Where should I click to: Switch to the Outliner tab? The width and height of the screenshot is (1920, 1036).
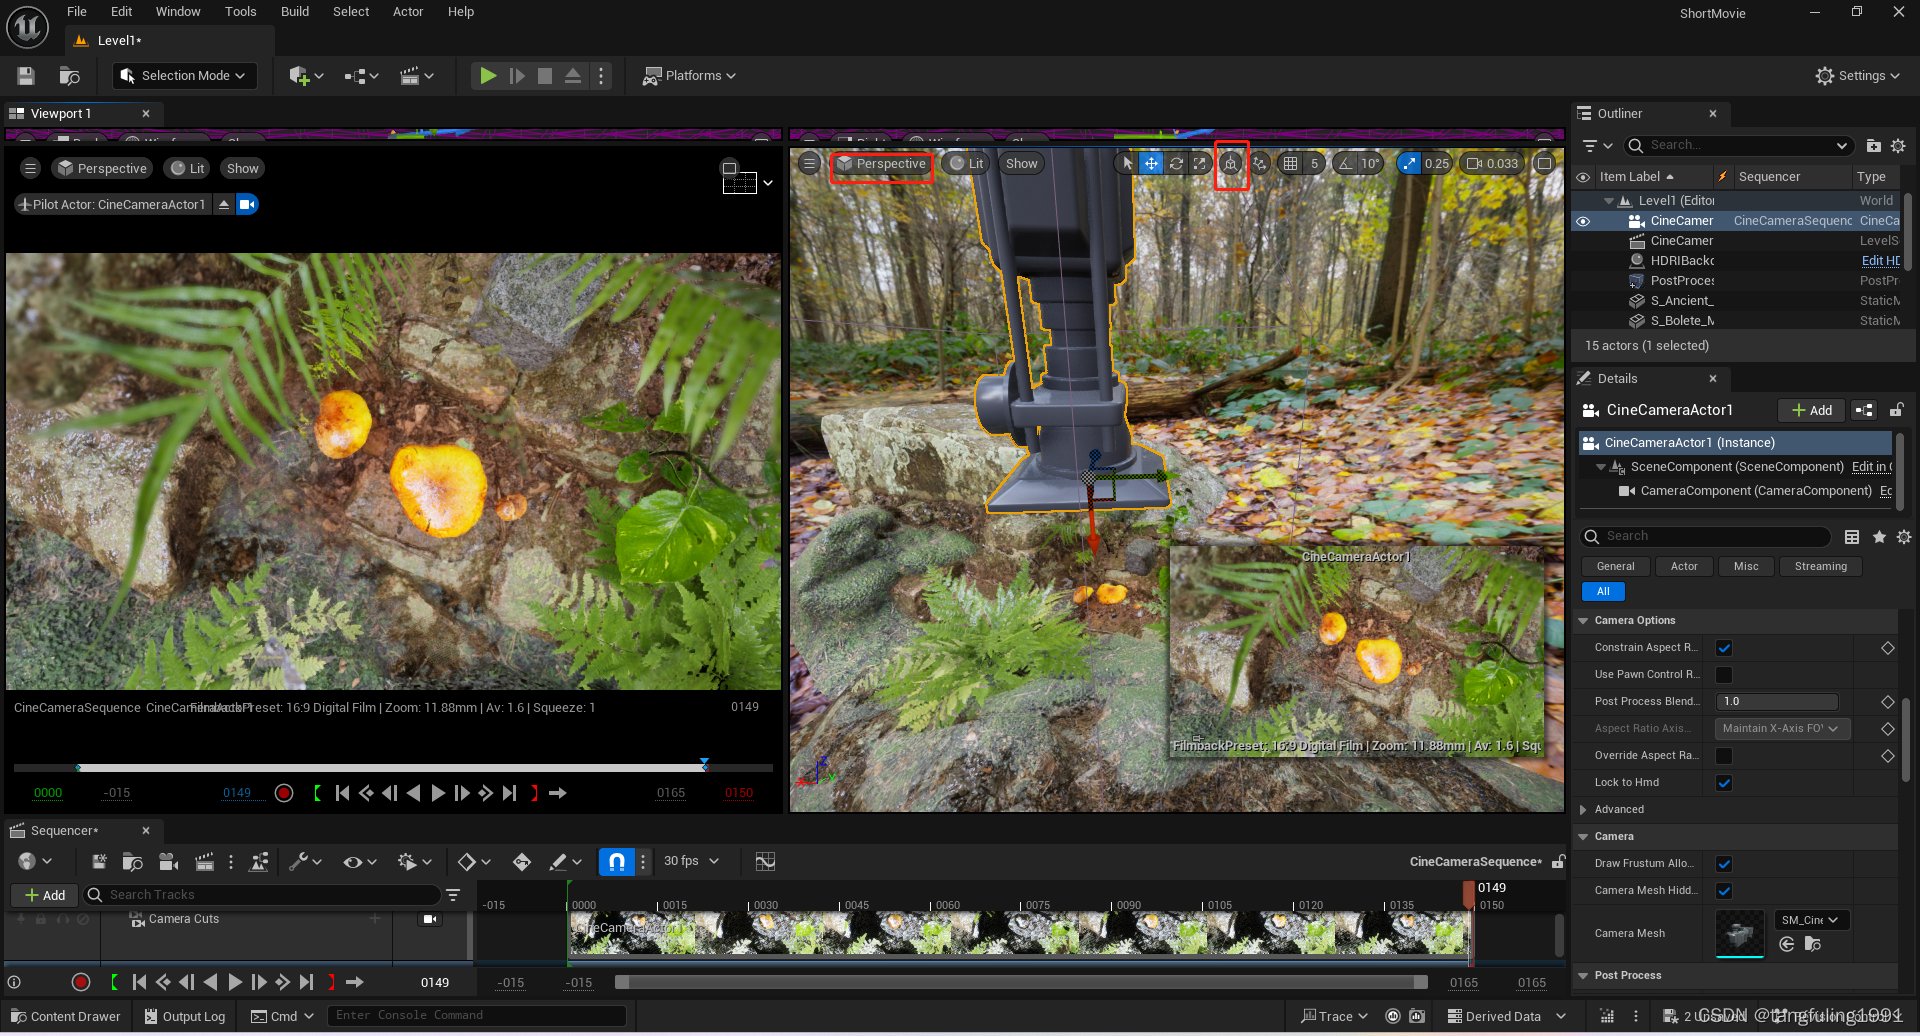[1619, 114]
